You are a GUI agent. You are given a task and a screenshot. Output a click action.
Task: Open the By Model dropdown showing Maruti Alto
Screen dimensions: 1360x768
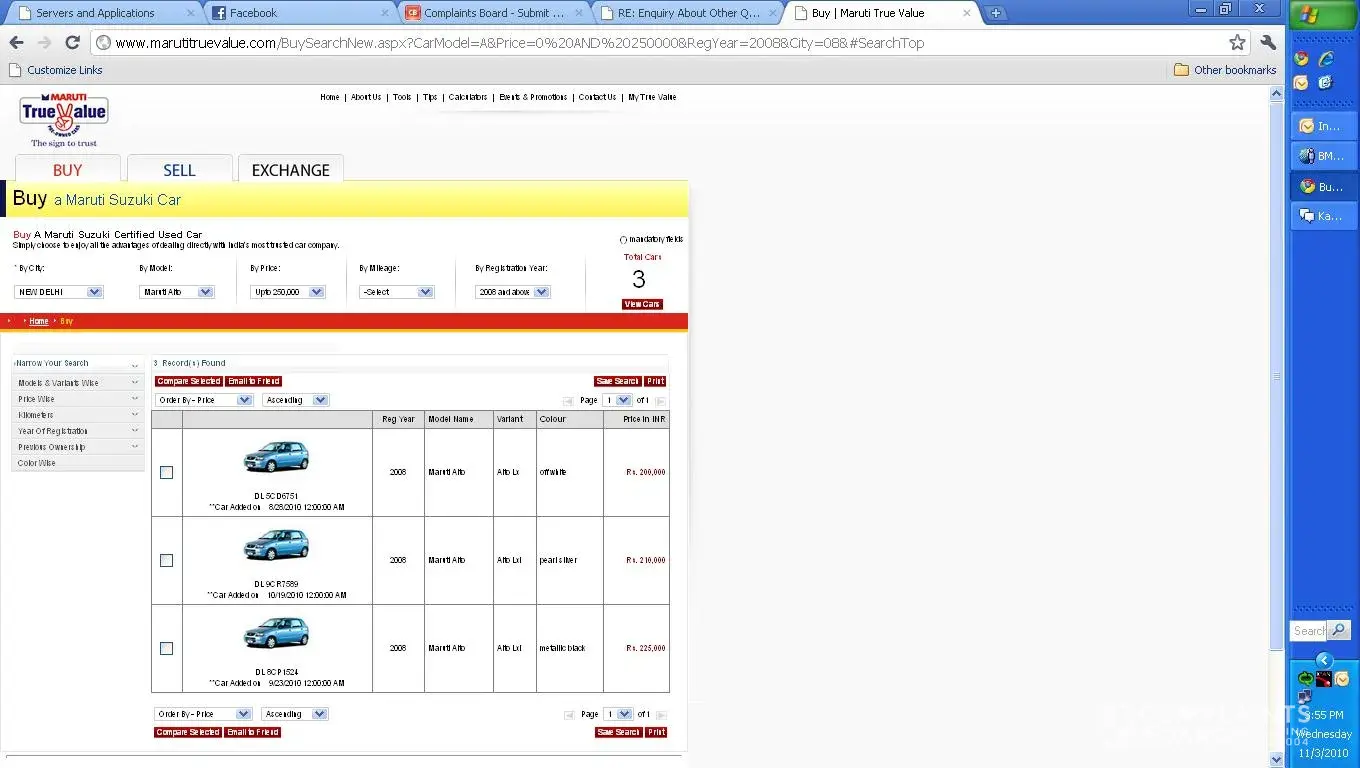coord(177,292)
